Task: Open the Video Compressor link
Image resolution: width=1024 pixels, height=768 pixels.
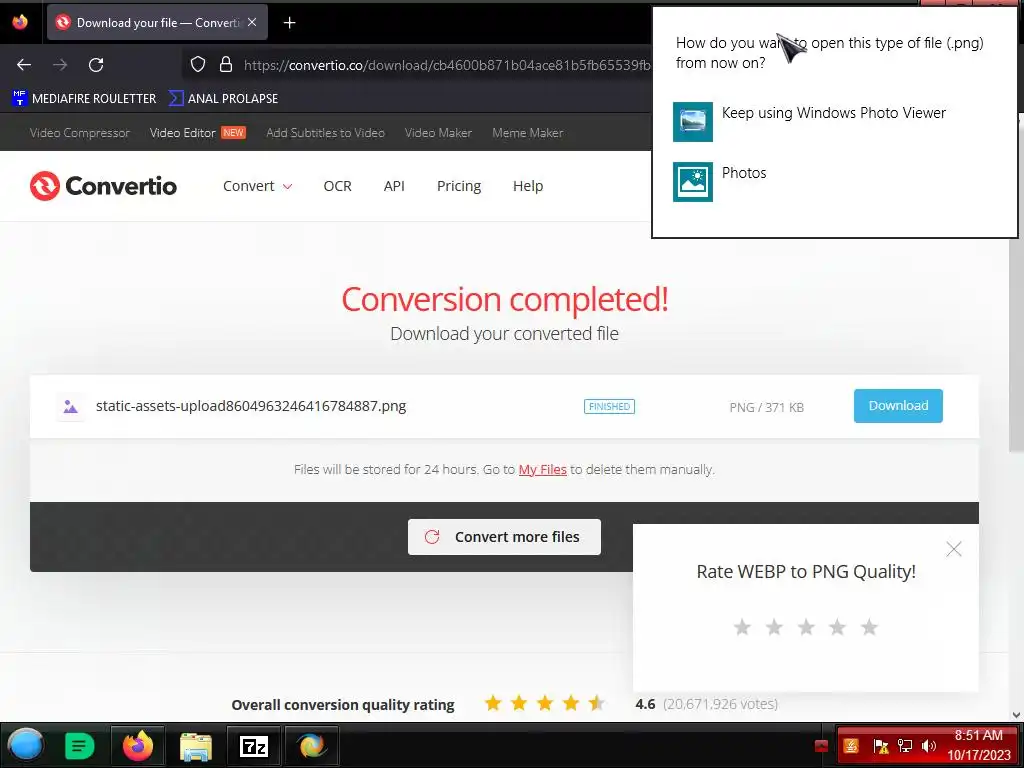Action: coord(80,133)
